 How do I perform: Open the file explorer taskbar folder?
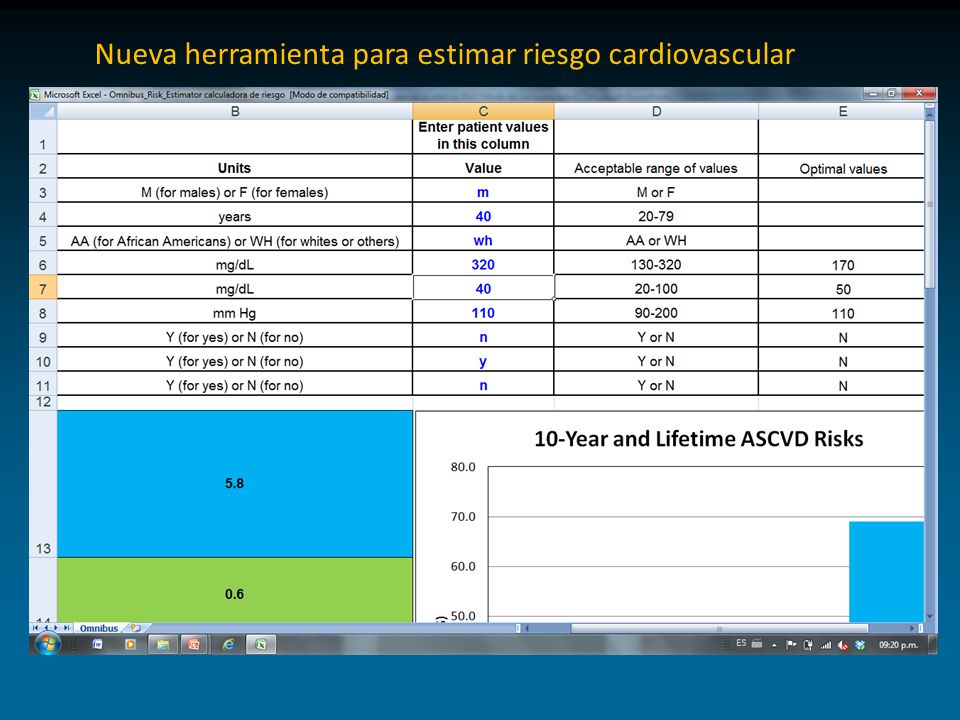pyautogui.click(x=163, y=644)
